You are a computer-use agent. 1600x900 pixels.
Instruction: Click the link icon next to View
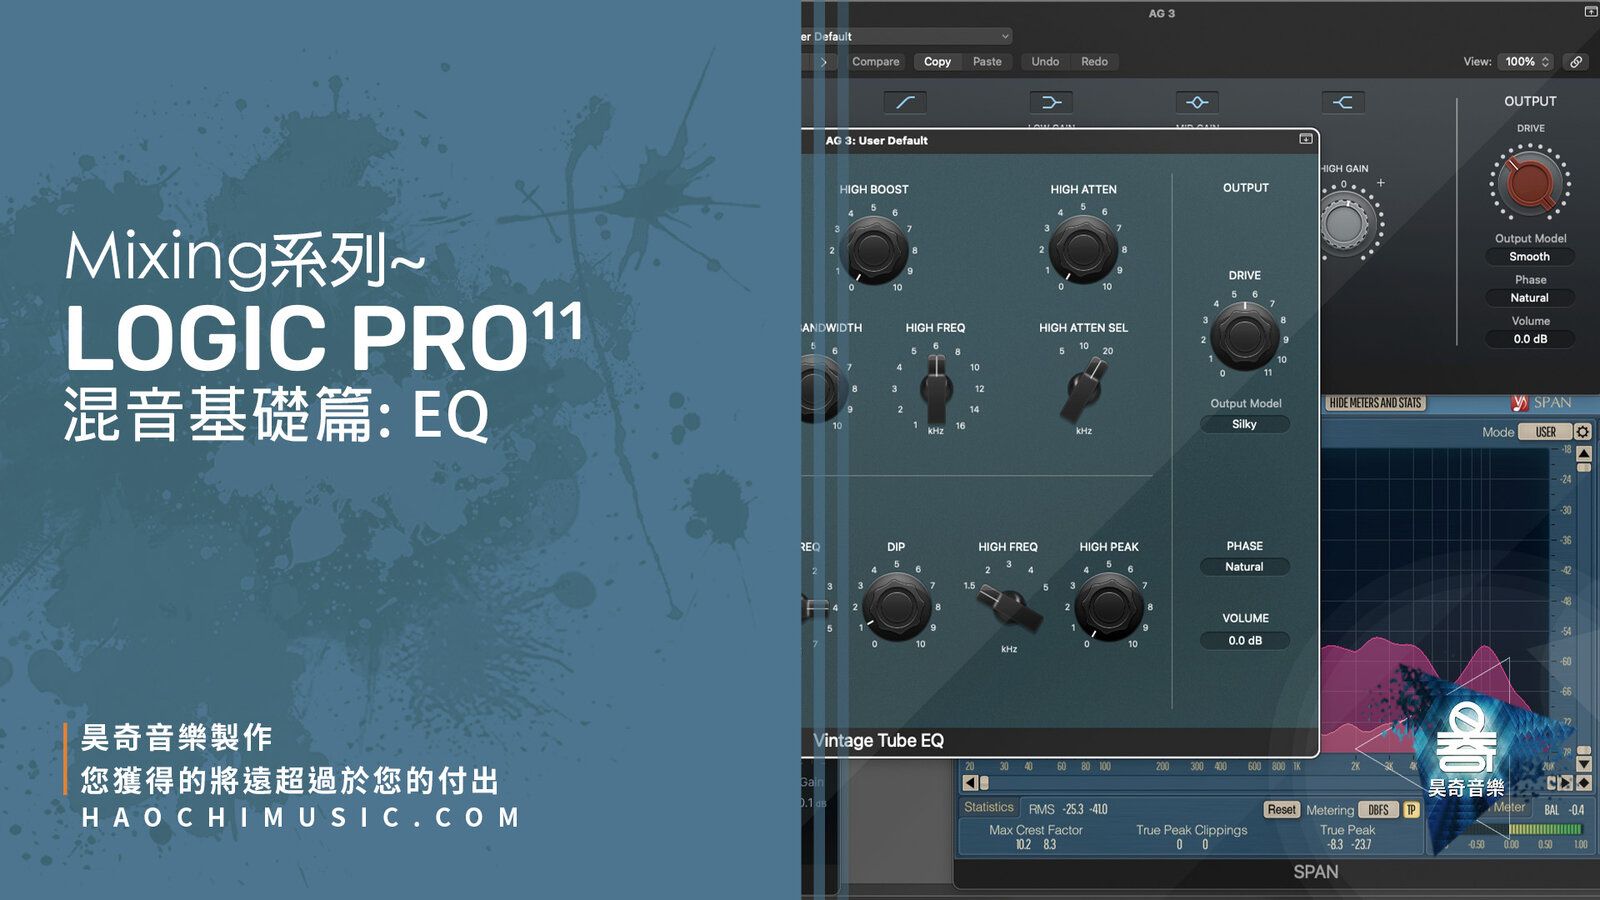coord(1576,62)
